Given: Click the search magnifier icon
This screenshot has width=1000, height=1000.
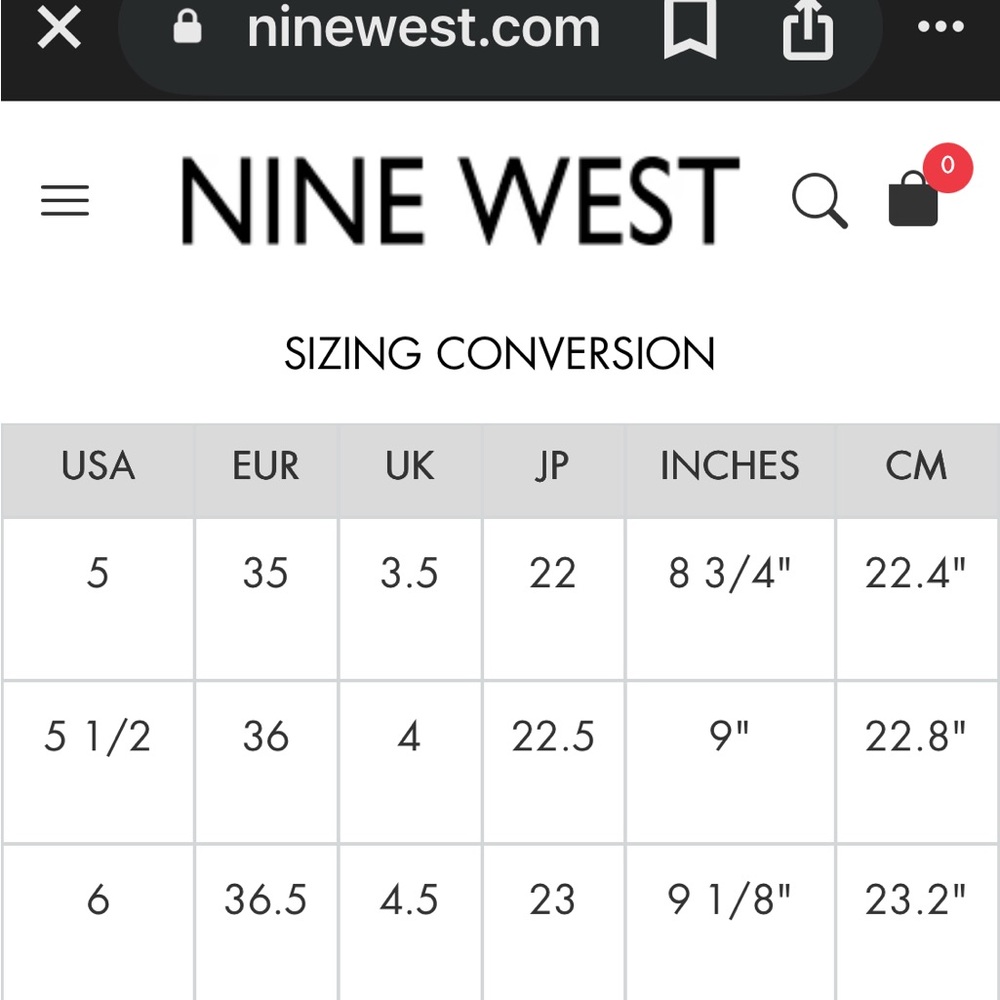Looking at the screenshot, I should coord(820,200).
